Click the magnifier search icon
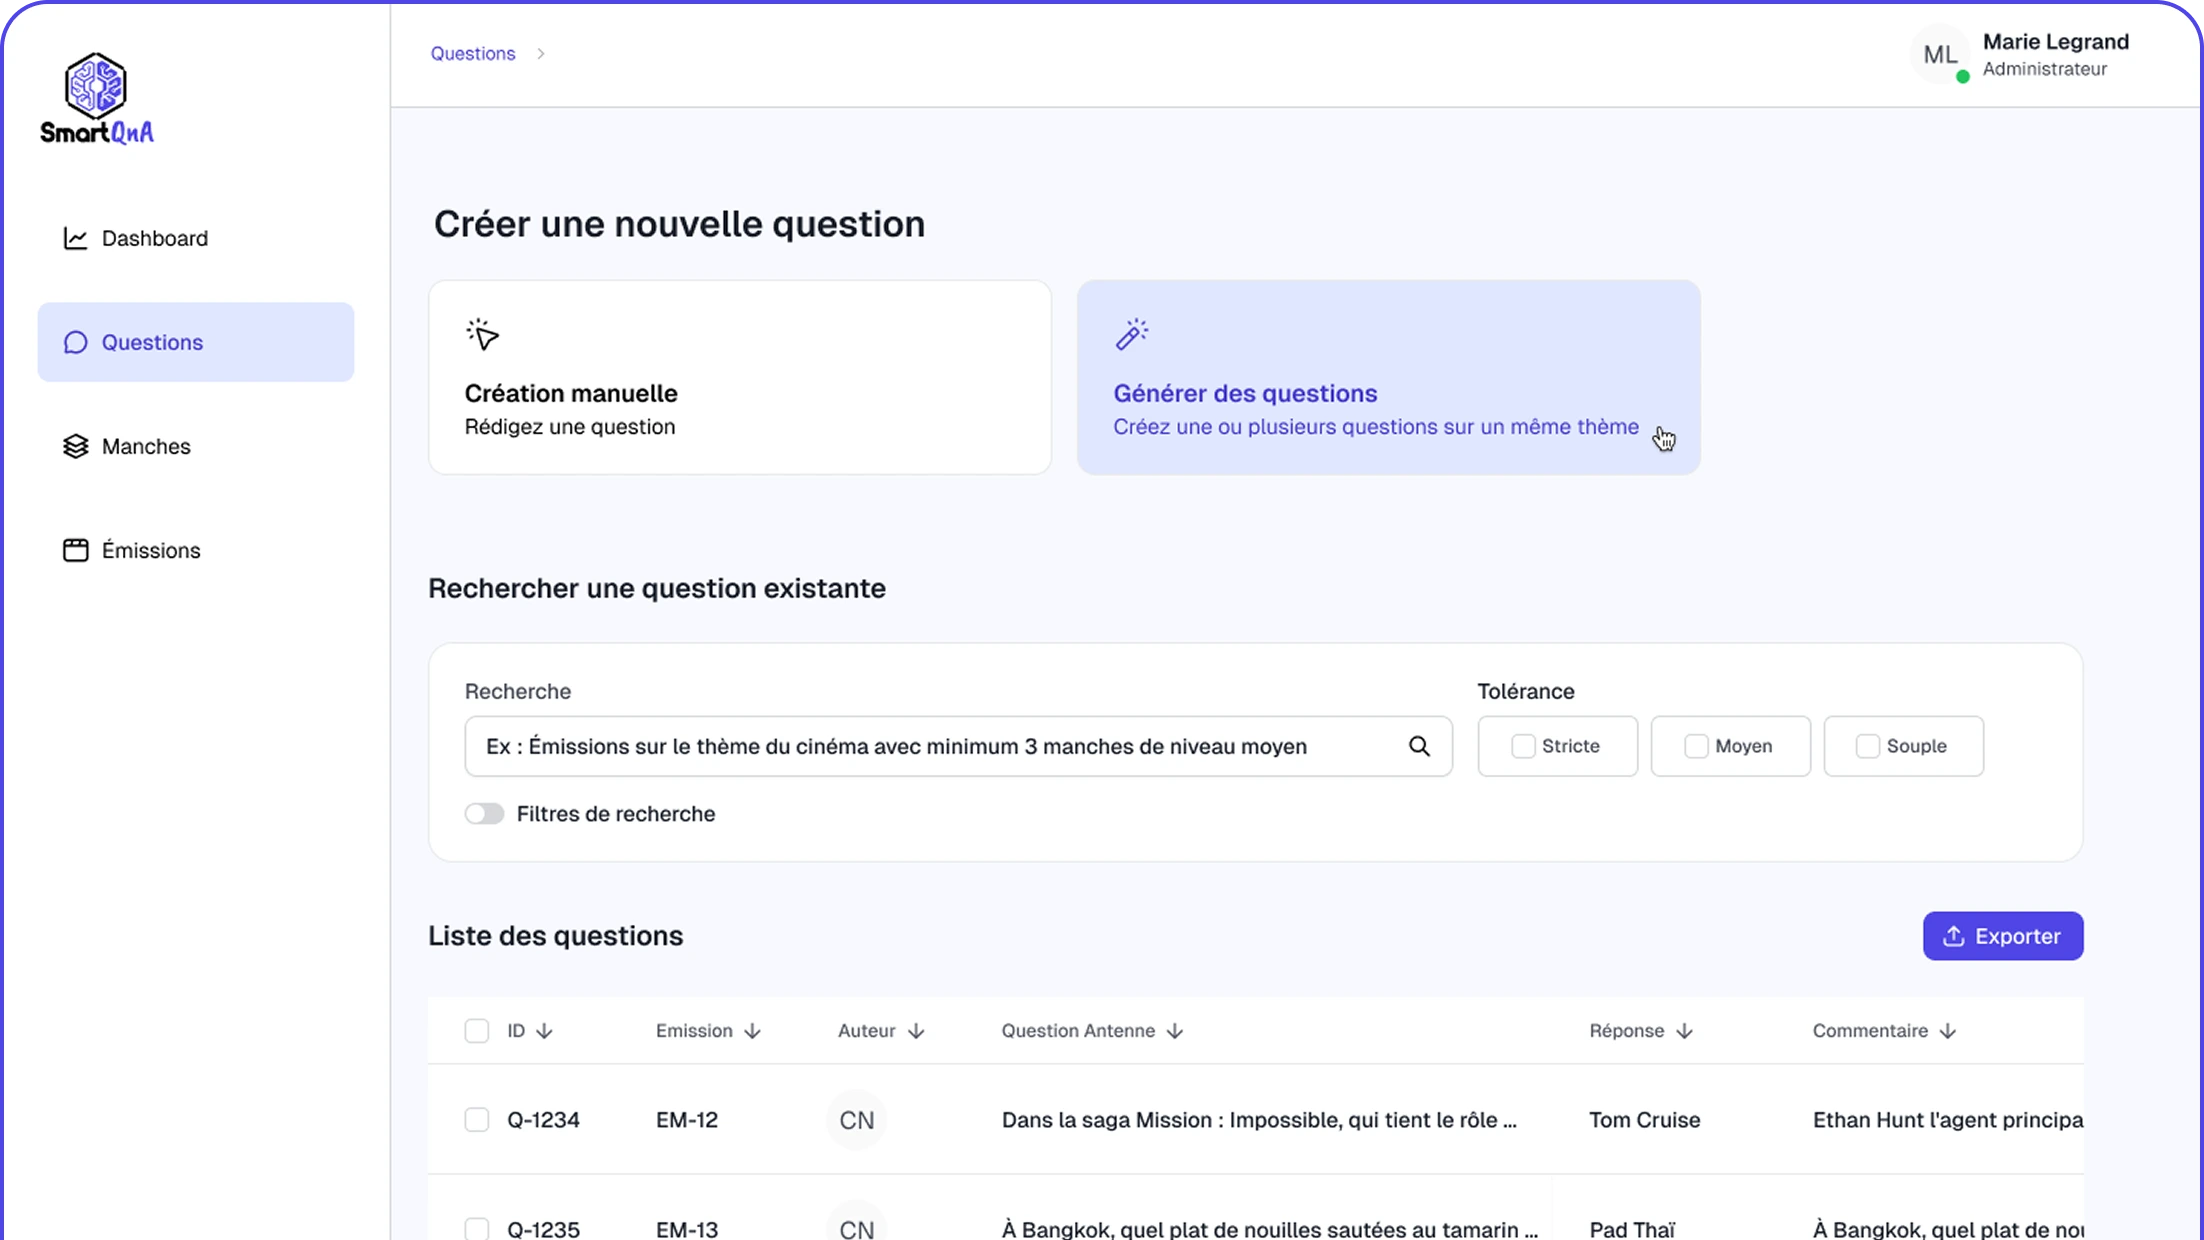 click(x=1418, y=746)
